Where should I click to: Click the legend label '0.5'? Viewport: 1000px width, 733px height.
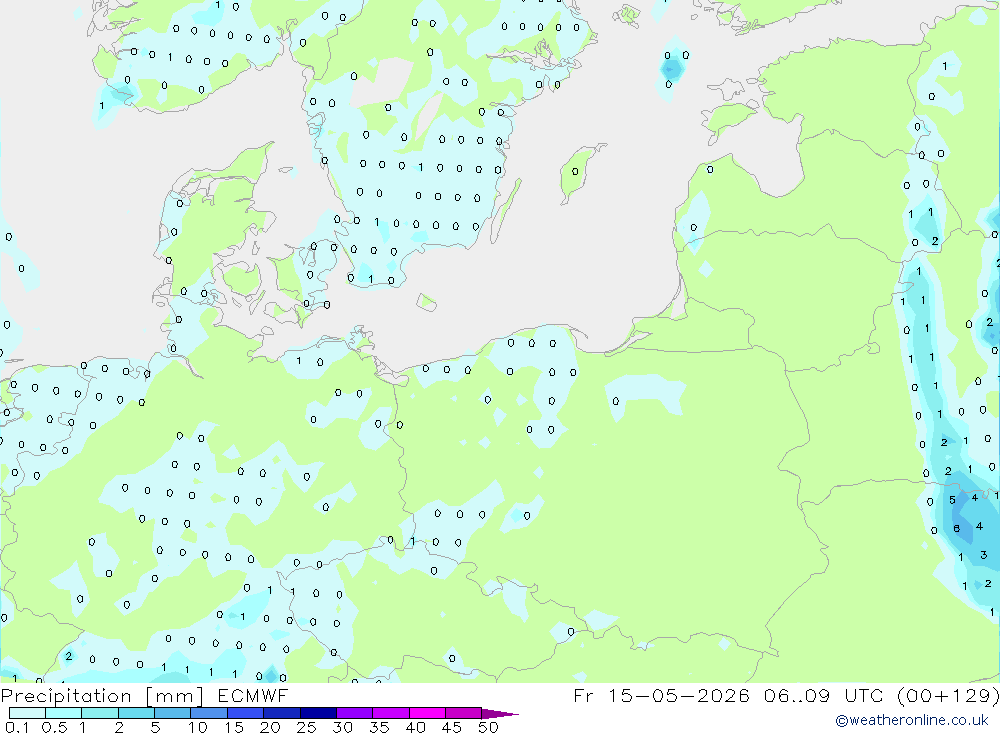[54, 727]
